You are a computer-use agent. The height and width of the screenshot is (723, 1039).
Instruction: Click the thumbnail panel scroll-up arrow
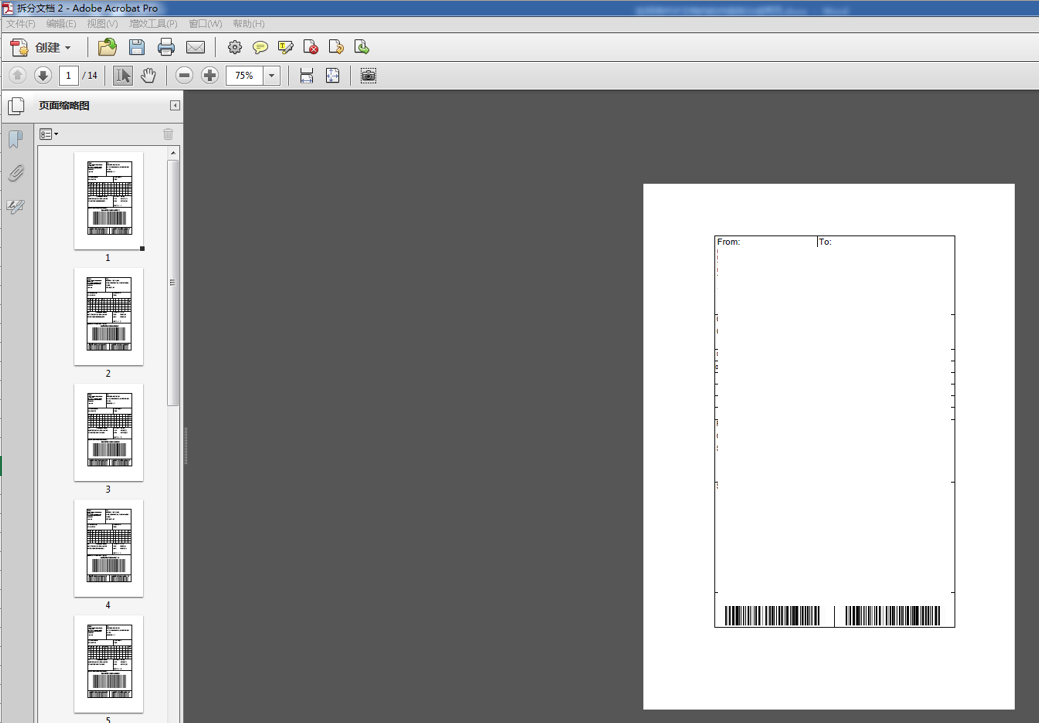[174, 153]
